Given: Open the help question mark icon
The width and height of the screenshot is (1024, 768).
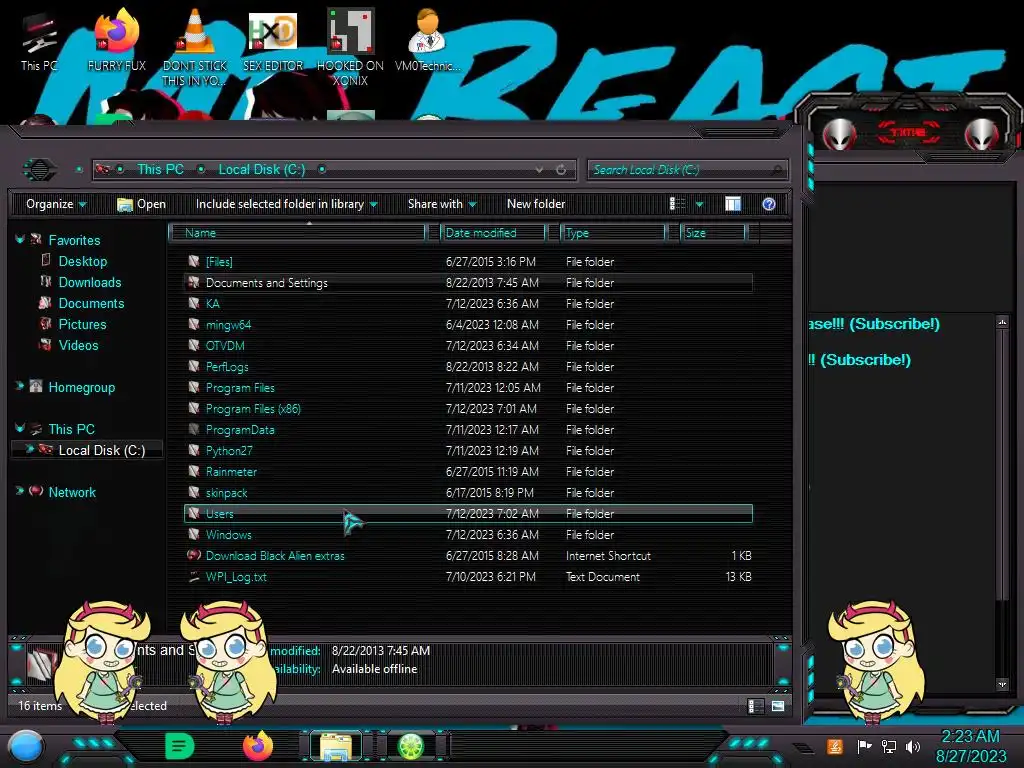Looking at the screenshot, I should (x=769, y=204).
